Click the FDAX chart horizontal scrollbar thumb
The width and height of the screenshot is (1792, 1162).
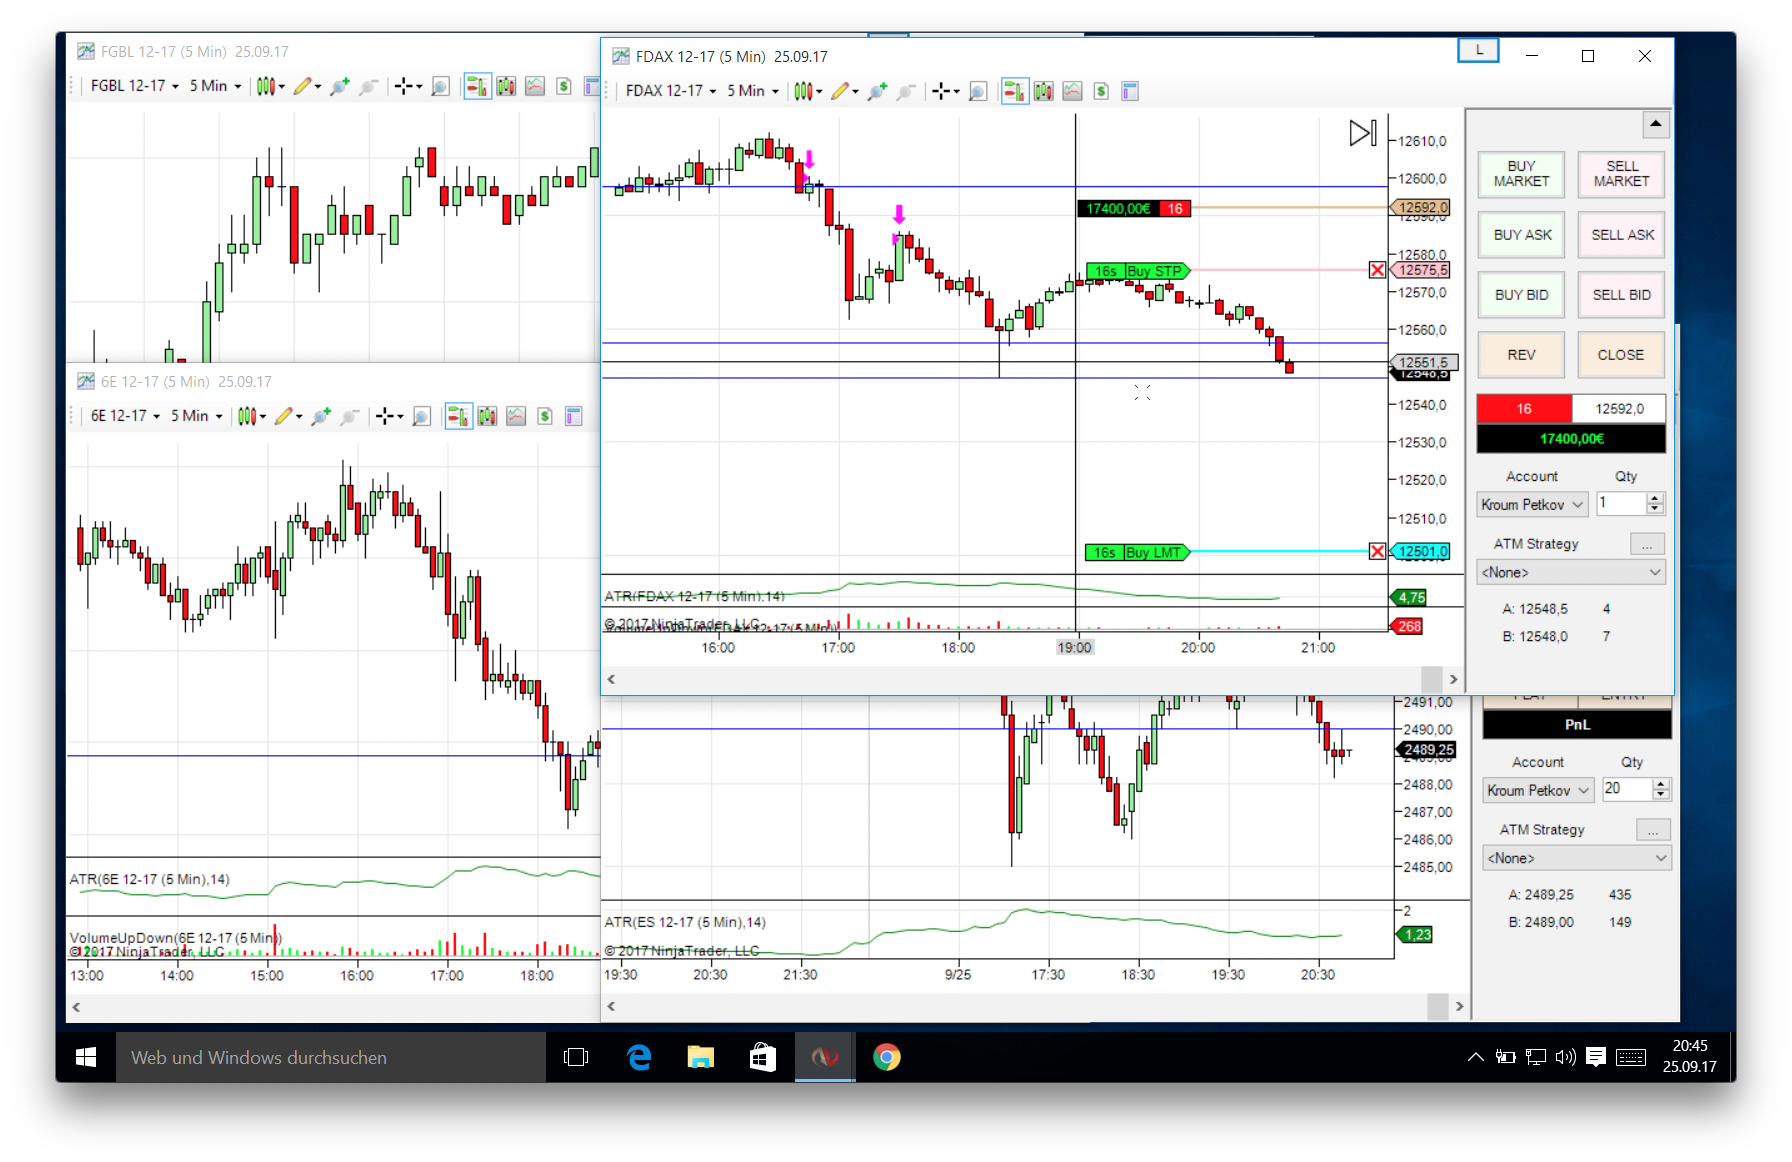[x=1432, y=679]
